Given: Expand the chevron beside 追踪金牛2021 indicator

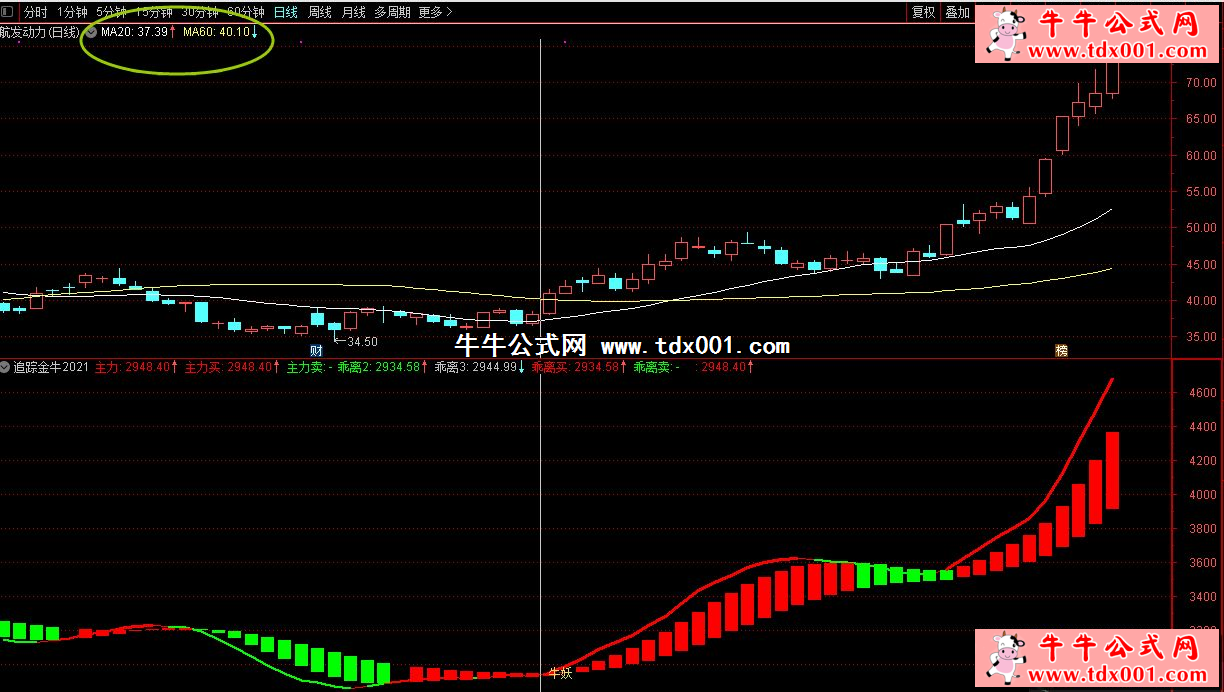Looking at the screenshot, I should (x=6, y=367).
